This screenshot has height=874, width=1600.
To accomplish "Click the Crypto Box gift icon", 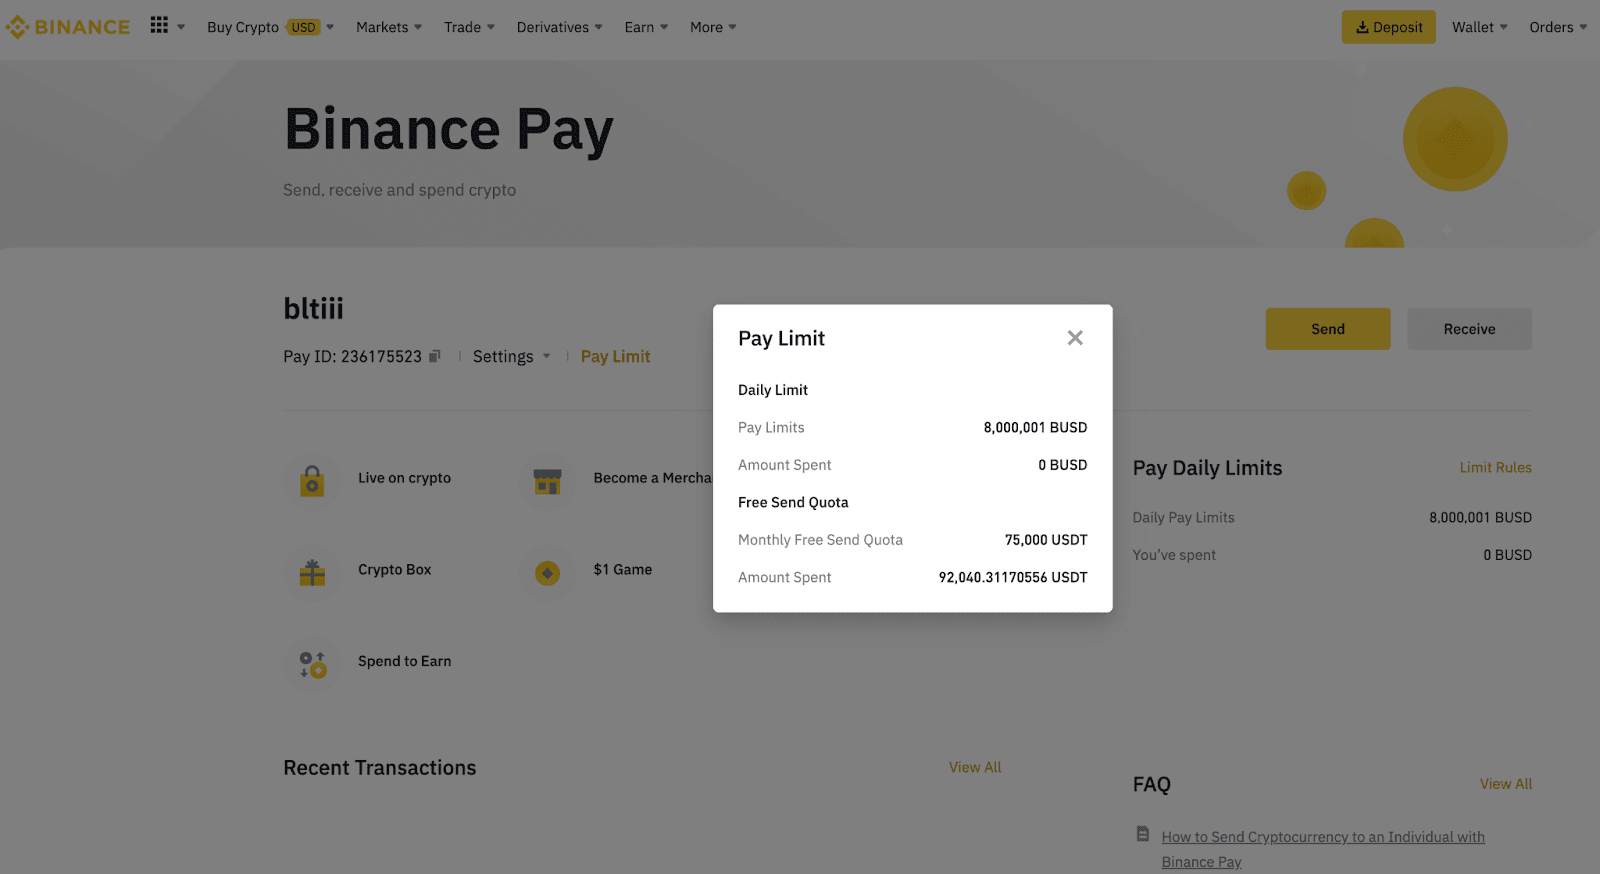I will point(312,572).
